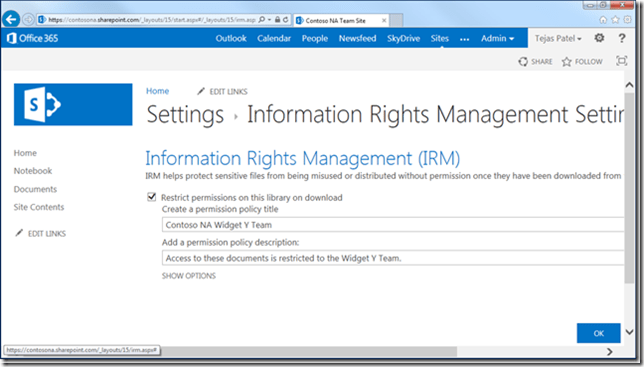Open browser favorites star icon
This screenshot has height=367, width=644.
pyautogui.click(x=615, y=20)
